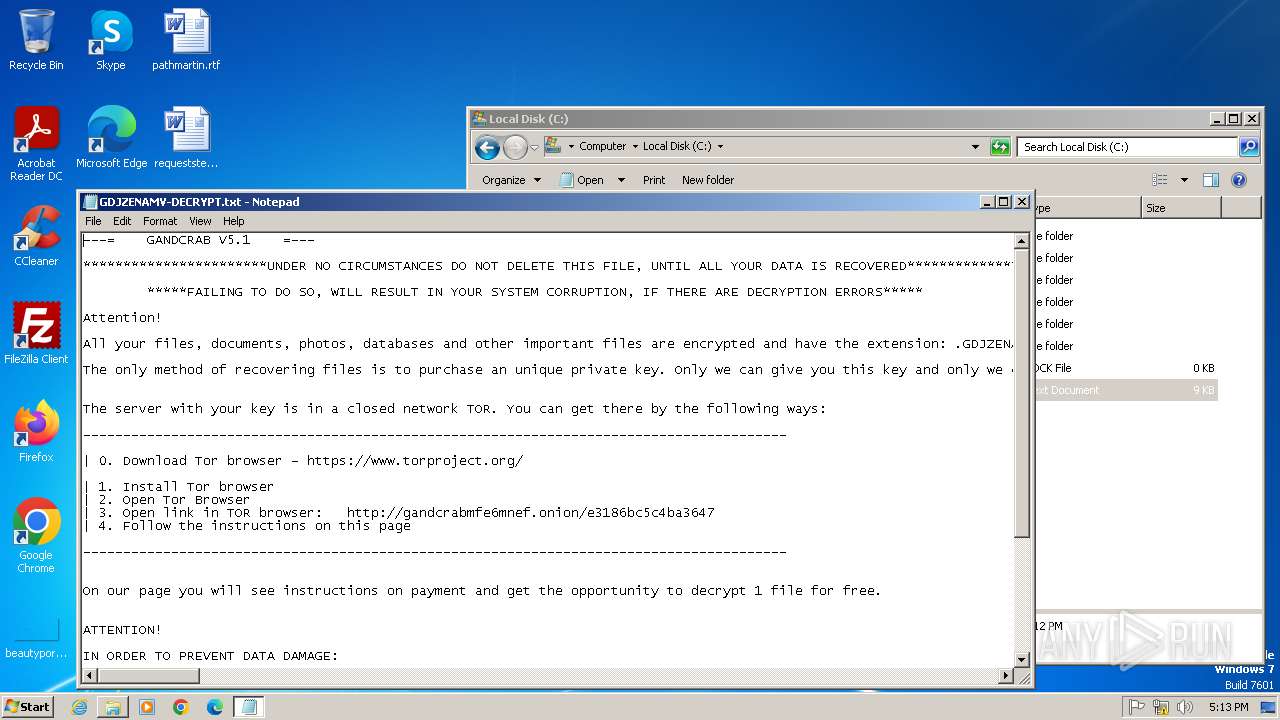Expand the Computer breadcrumb arrow

coord(634,146)
